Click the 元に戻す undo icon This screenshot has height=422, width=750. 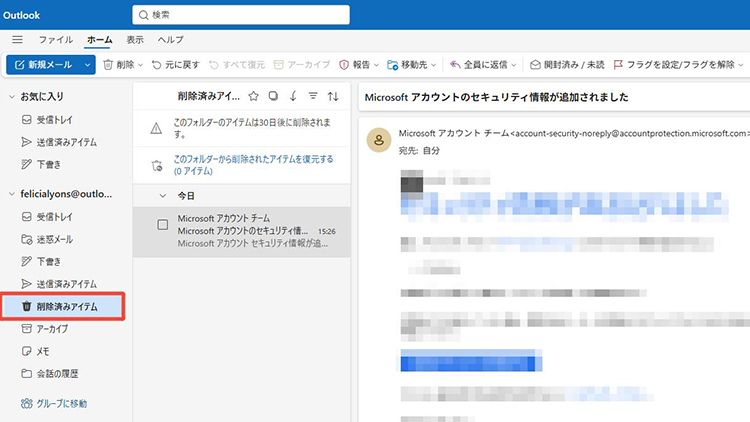pyautogui.click(x=156, y=65)
